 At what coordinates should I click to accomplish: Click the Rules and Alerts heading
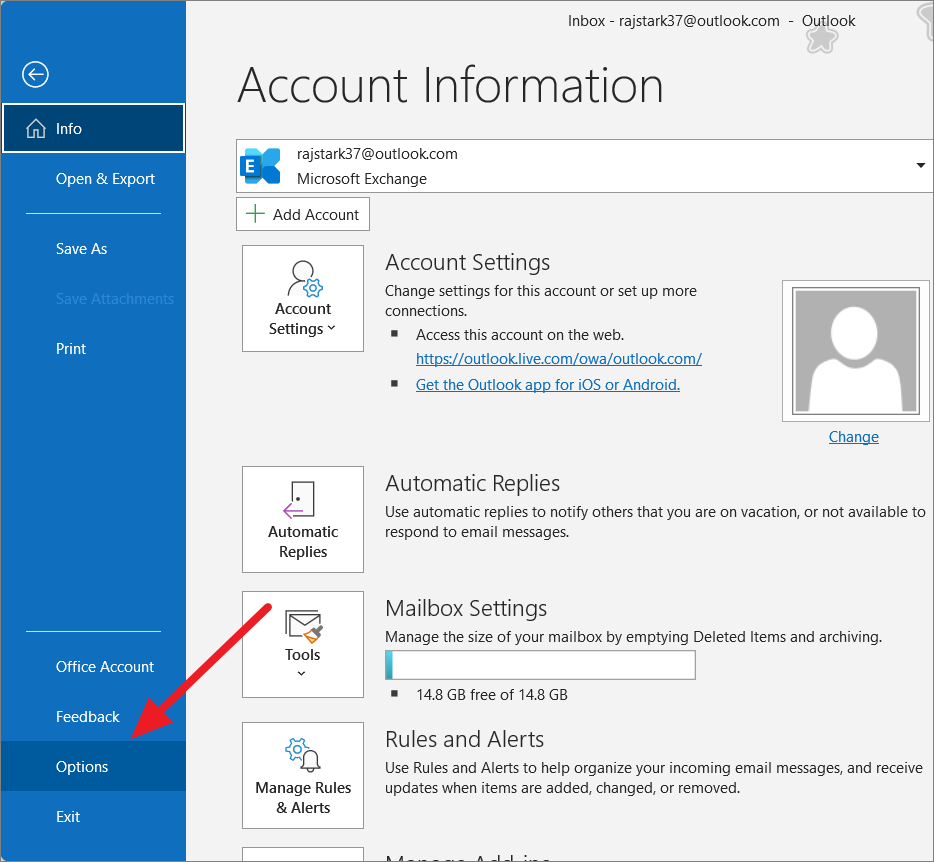click(x=465, y=739)
